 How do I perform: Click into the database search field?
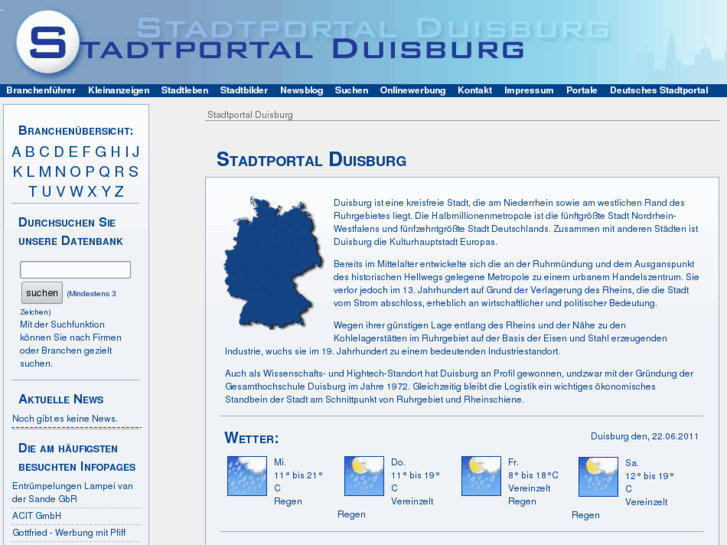(x=75, y=269)
